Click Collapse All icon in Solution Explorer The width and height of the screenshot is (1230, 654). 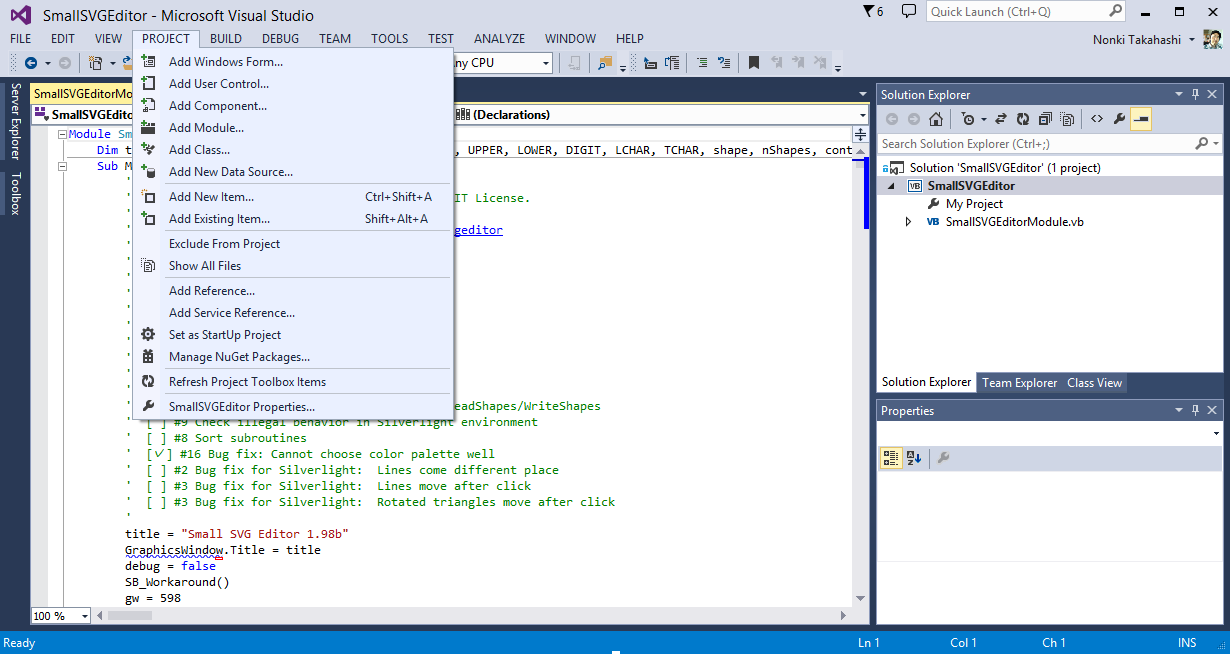pyautogui.click(x=1044, y=119)
